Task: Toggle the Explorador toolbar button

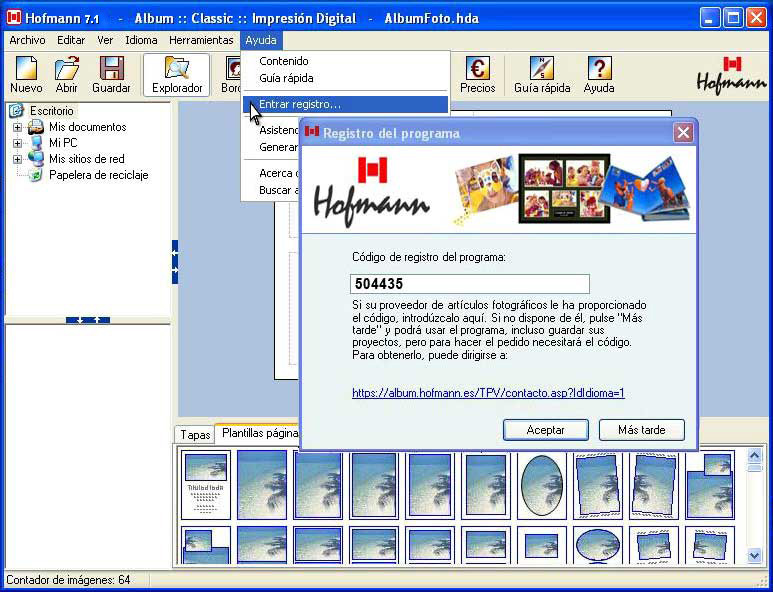Action: pos(177,74)
